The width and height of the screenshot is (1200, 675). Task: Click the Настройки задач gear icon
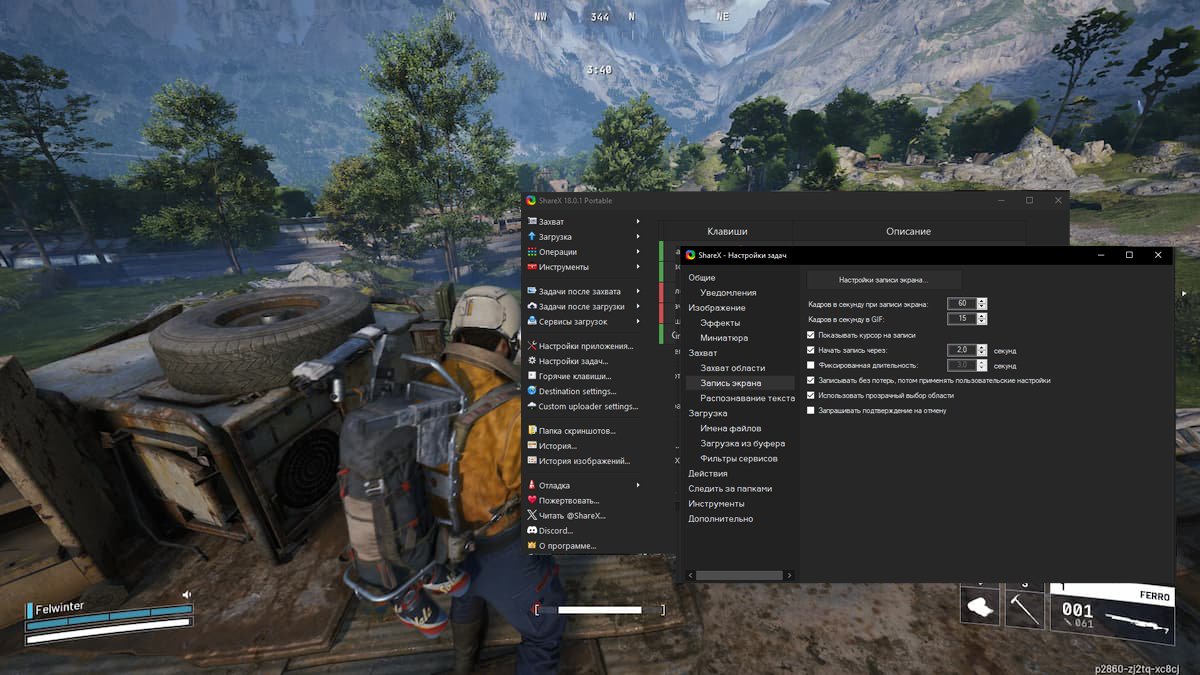pyautogui.click(x=532, y=361)
